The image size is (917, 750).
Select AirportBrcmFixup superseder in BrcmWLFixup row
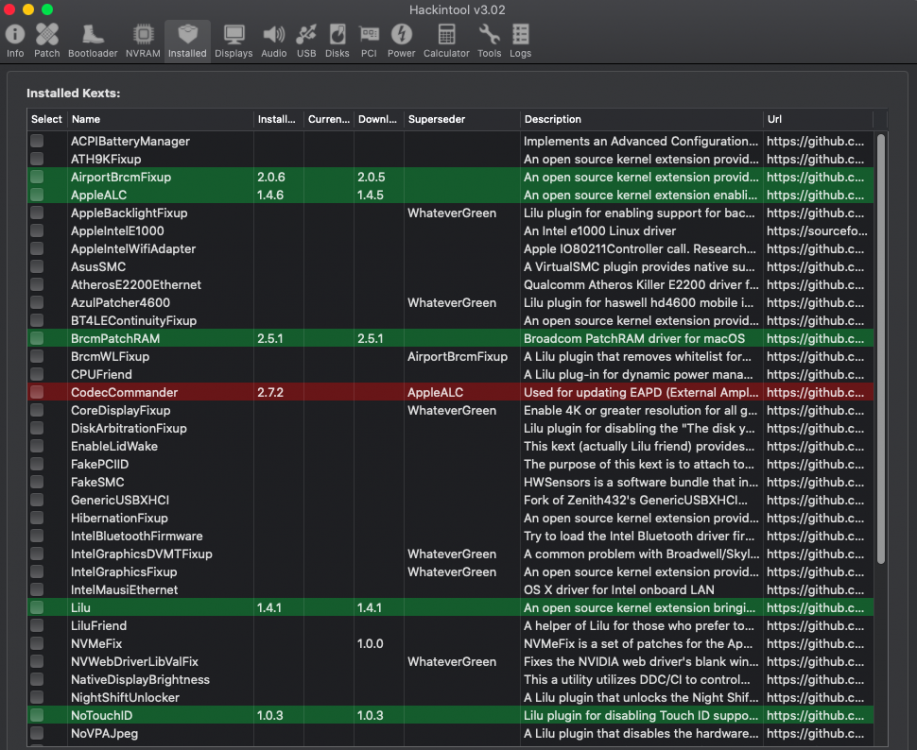pos(457,356)
